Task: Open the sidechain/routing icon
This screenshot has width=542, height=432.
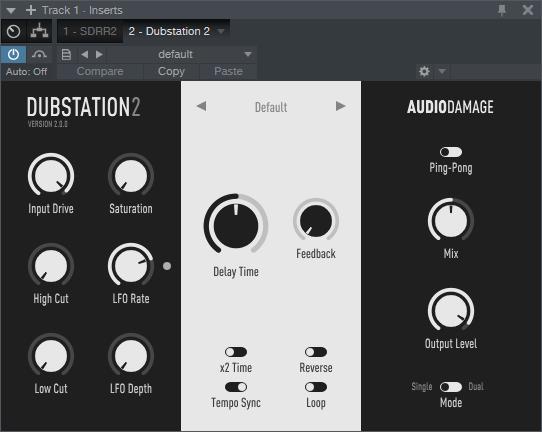Action: point(39,31)
